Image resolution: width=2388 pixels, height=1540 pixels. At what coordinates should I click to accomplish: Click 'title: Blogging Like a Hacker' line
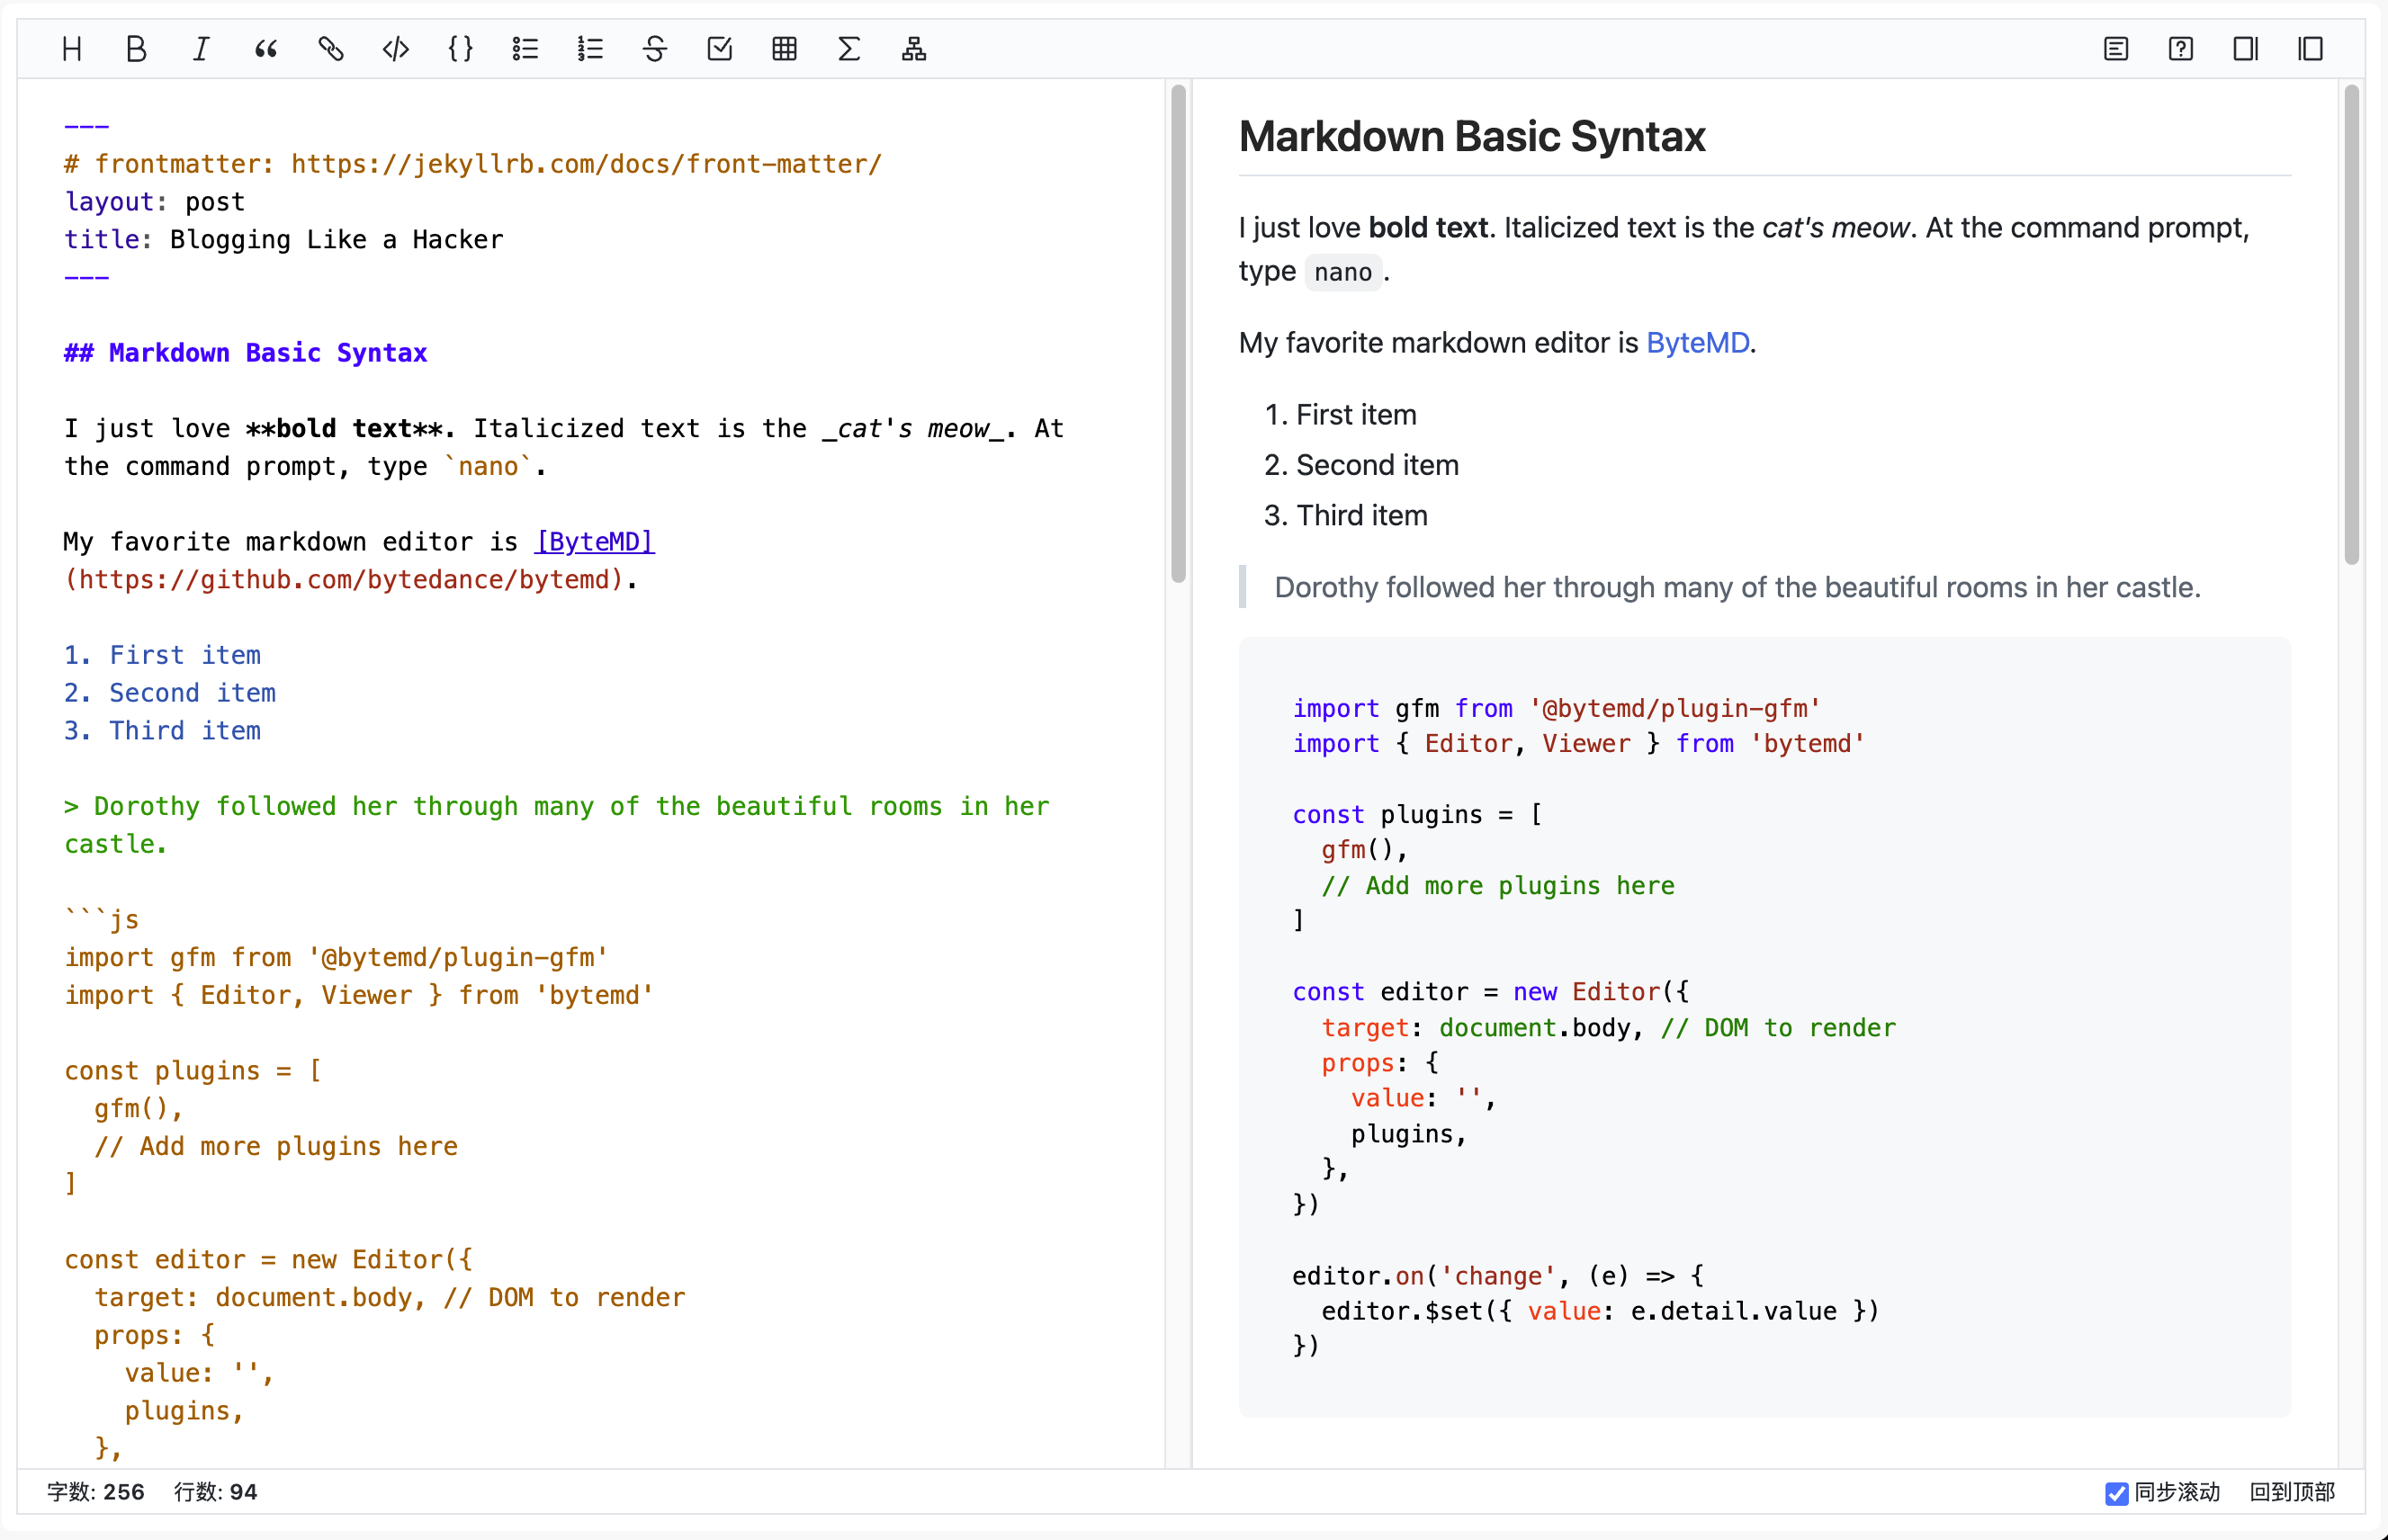[284, 240]
